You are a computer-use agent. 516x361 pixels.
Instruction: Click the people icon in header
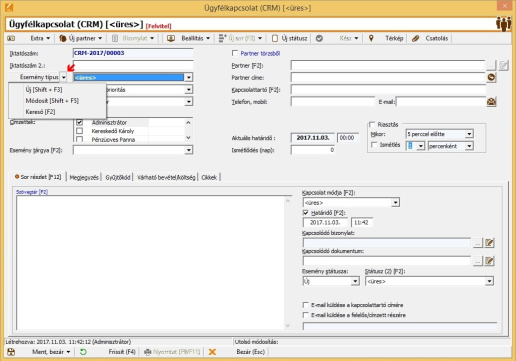coord(503,24)
